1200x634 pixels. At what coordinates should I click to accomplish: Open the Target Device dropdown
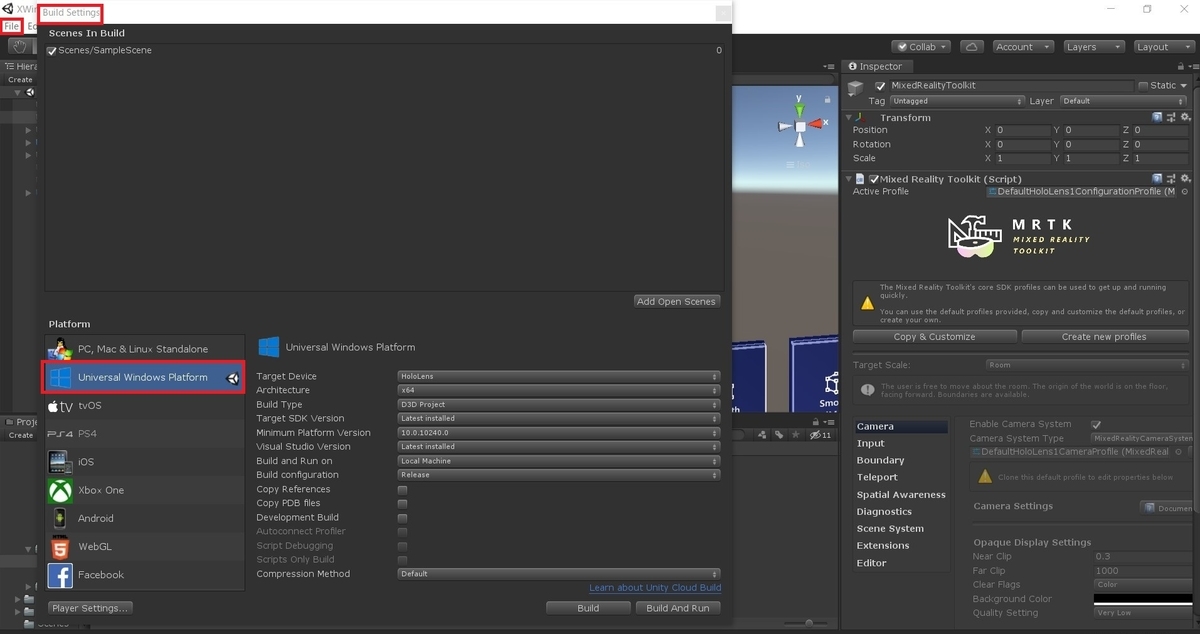(559, 376)
